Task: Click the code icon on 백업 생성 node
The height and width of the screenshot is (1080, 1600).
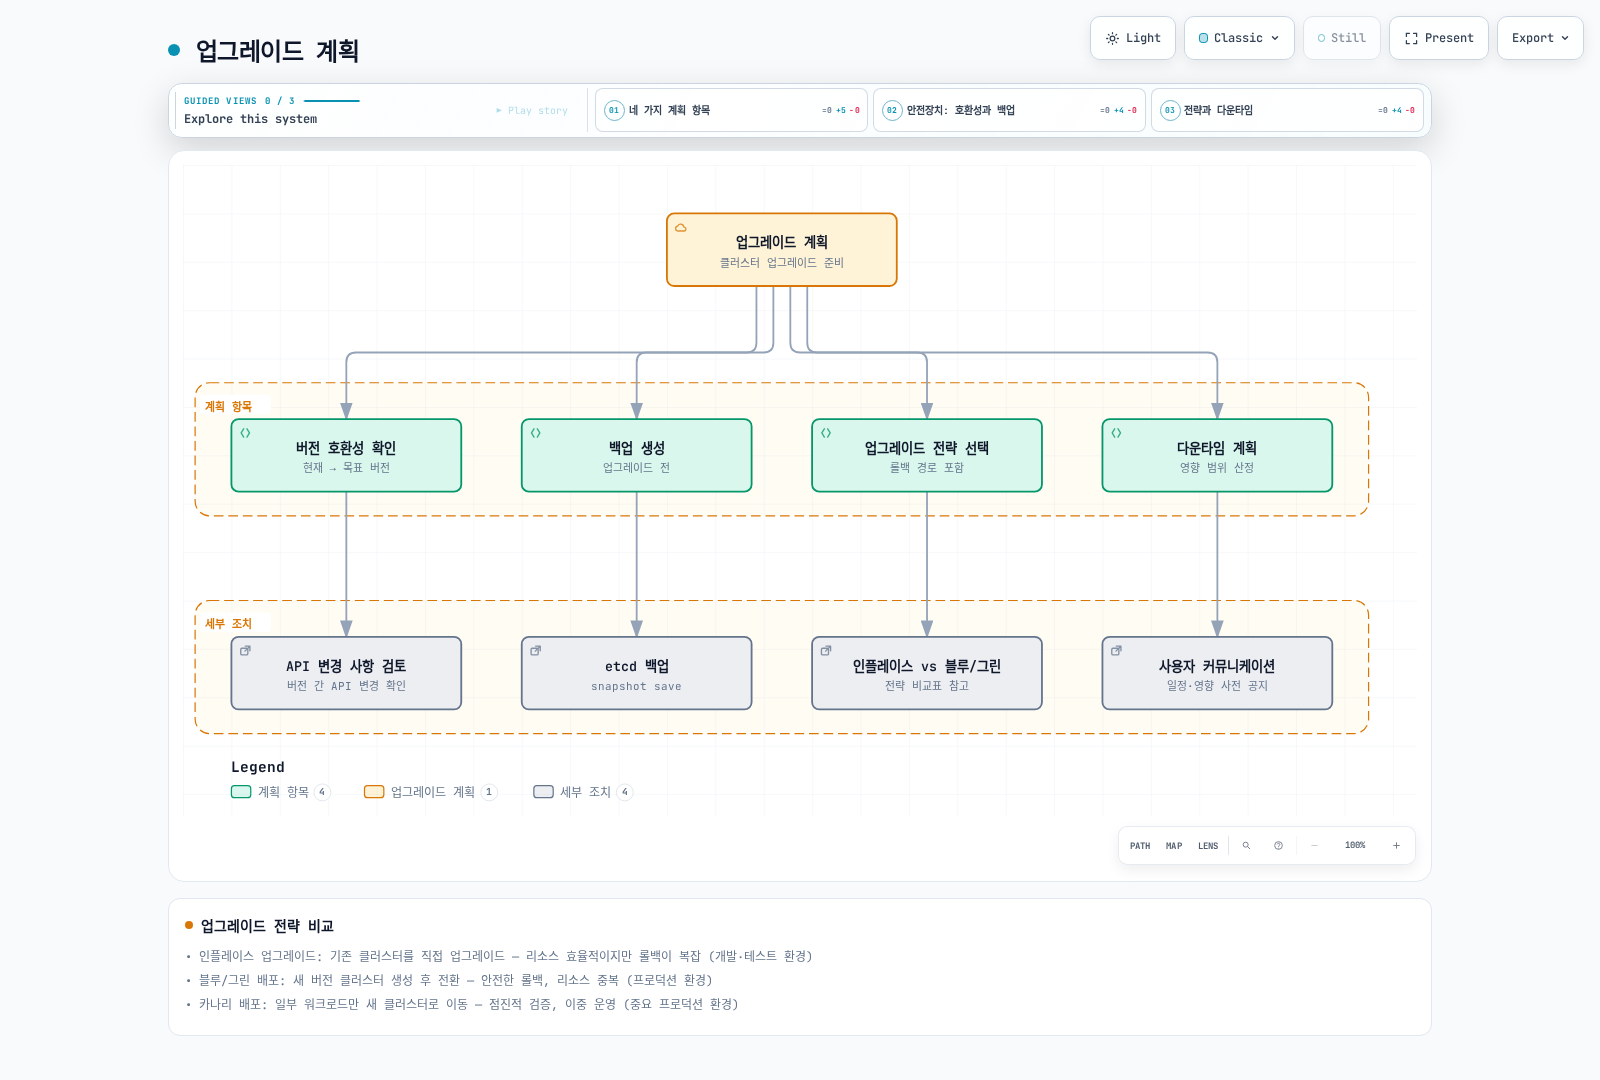Action: (x=536, y=433)
